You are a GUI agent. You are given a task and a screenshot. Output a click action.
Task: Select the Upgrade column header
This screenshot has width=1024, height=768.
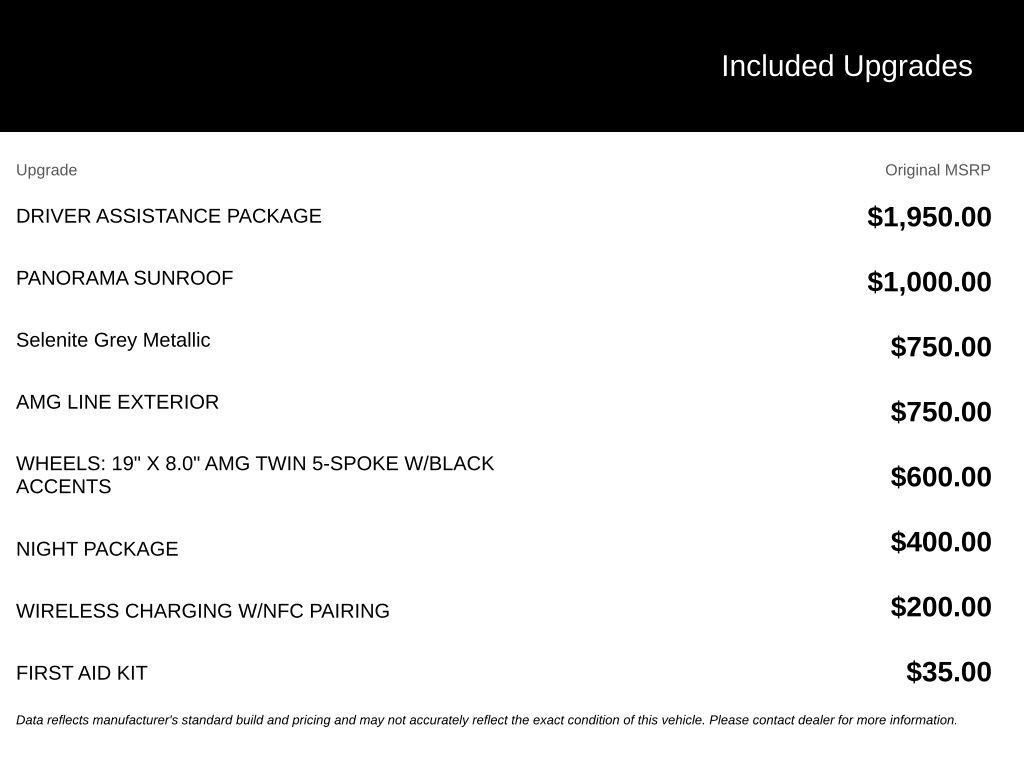click(46, 170)
